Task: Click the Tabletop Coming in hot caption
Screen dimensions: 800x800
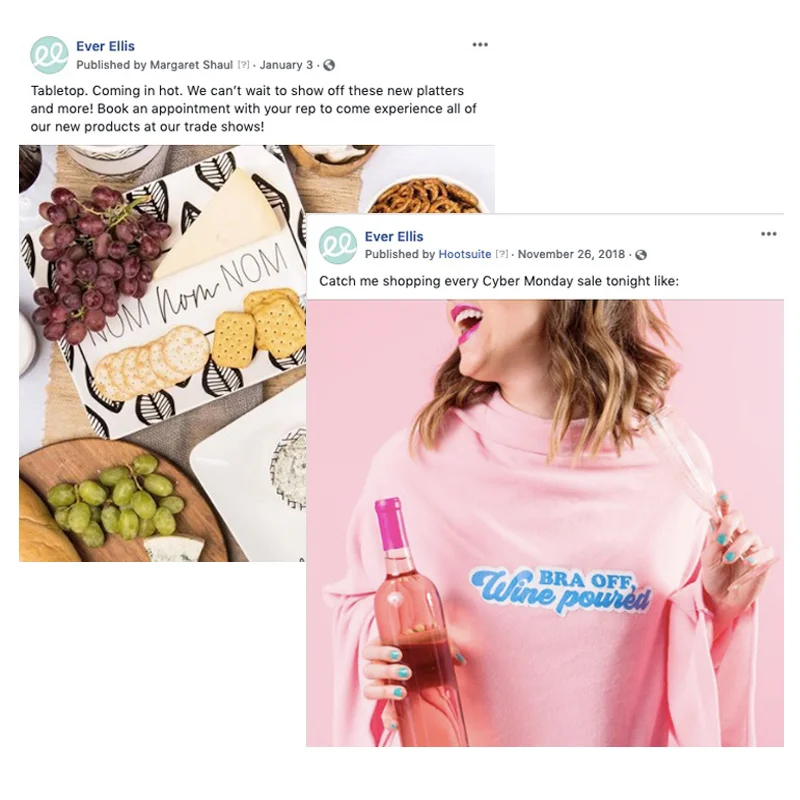Action: [x=254, y=109]
